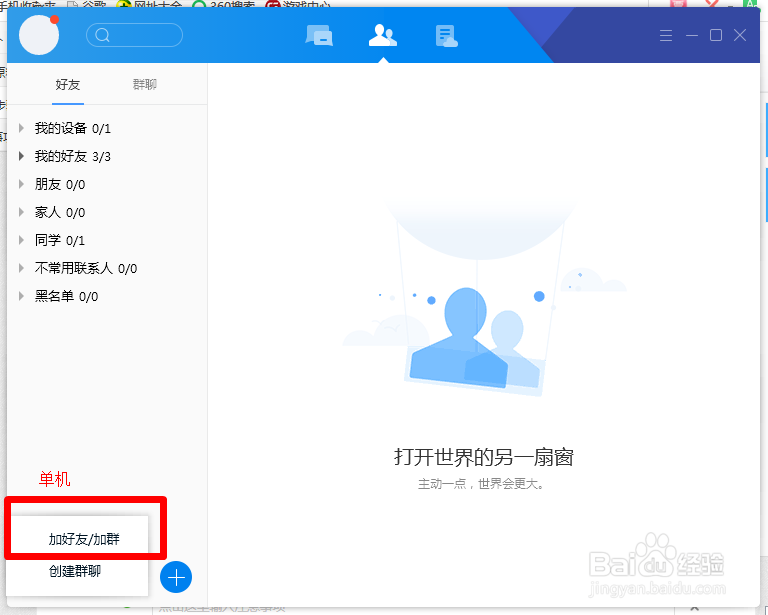Image resolution: width=768 pixels, height=615 pixels.
Task: Maximize the TIM window
Action: click(x=716, y=35)
